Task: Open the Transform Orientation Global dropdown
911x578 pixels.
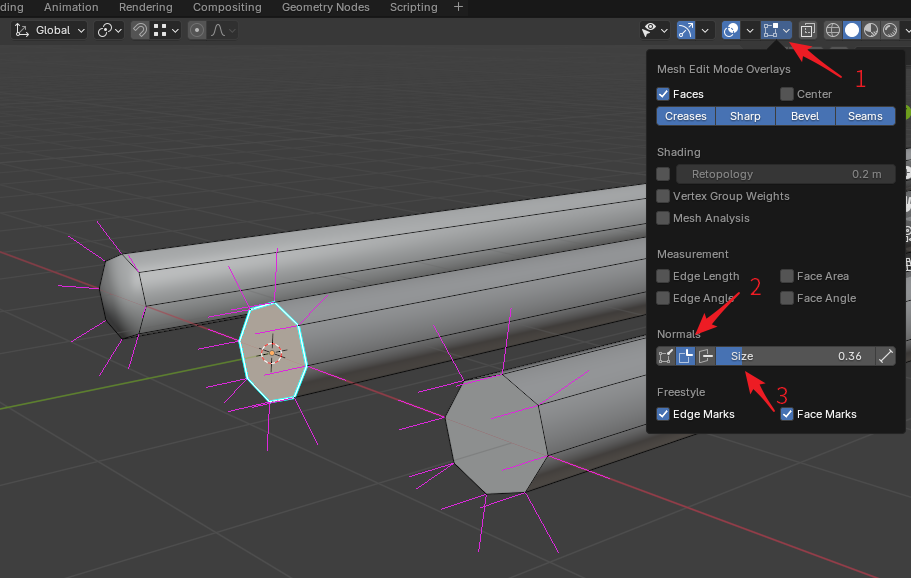Action: [x=49, y=30]
